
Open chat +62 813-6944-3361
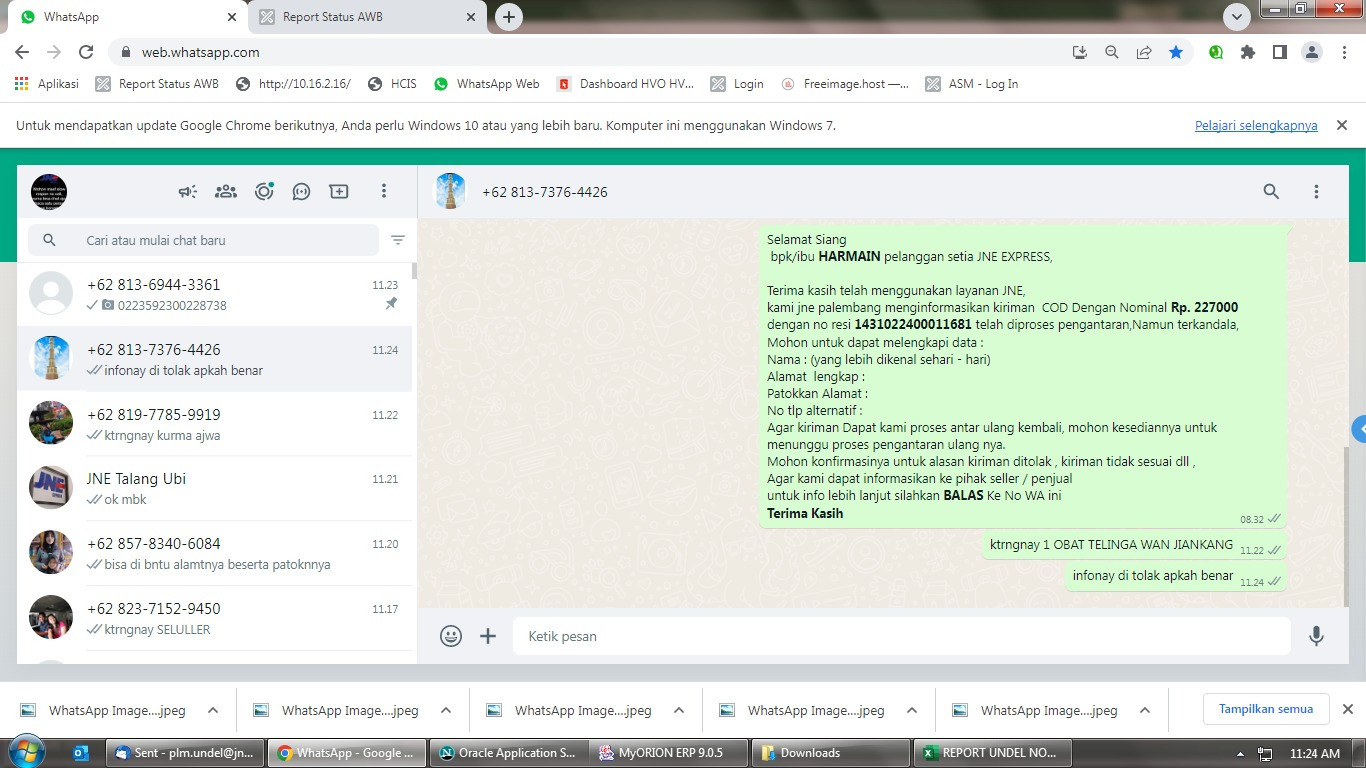[214, 294]
